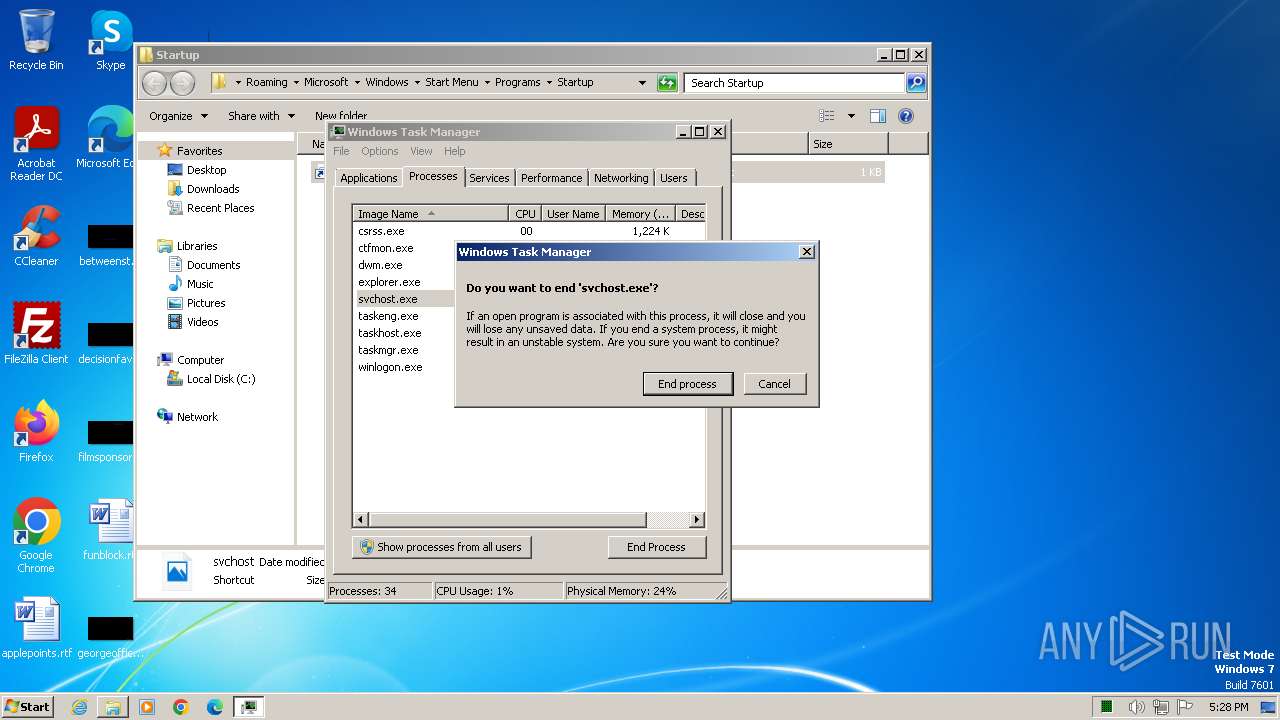Click Internet Explorer taskbar icon
This screenshot has width=1280, height=720.
79,707
